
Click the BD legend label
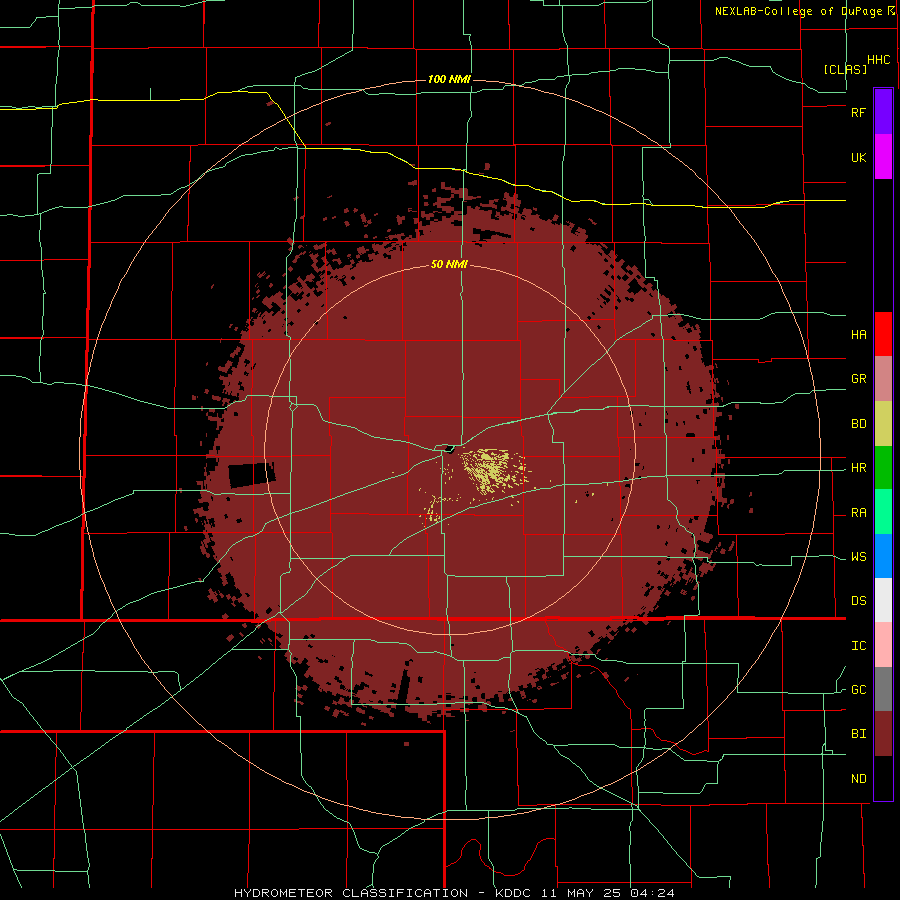[x=858, y=424]
